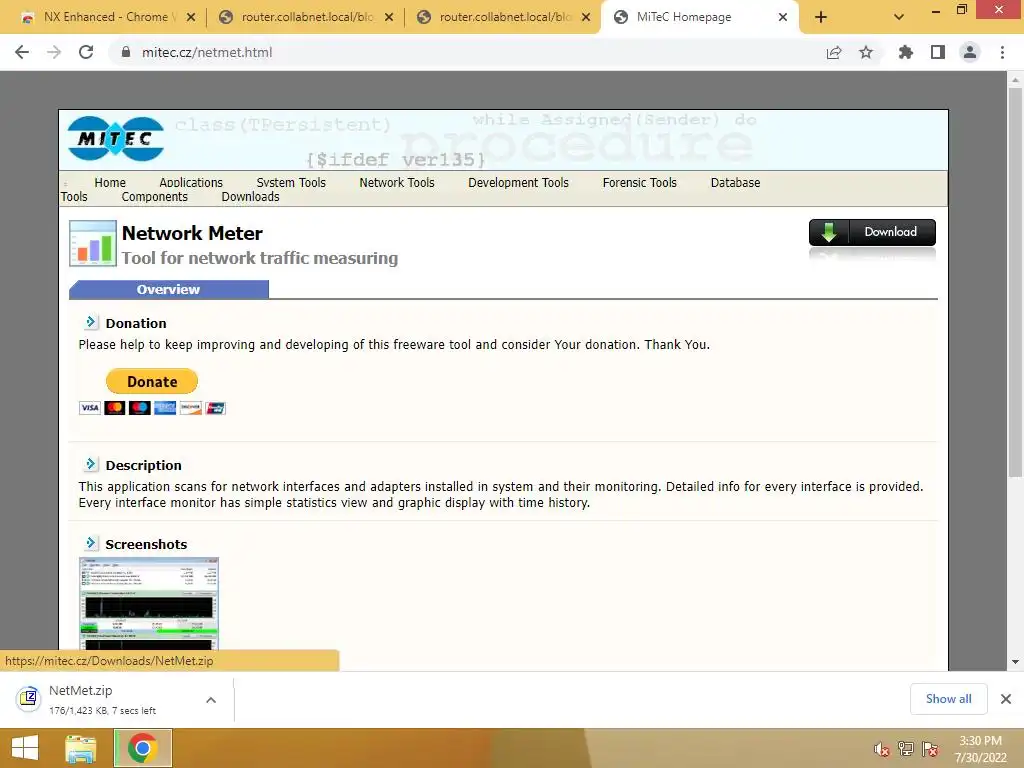Viewport: 1024px width, 768px height.
Task: Click the black Download button
Action: coord(872,232)
